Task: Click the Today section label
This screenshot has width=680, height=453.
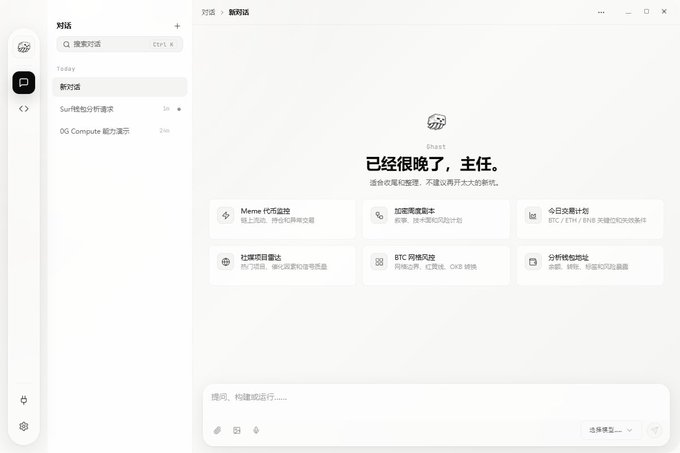Action: 66,68
